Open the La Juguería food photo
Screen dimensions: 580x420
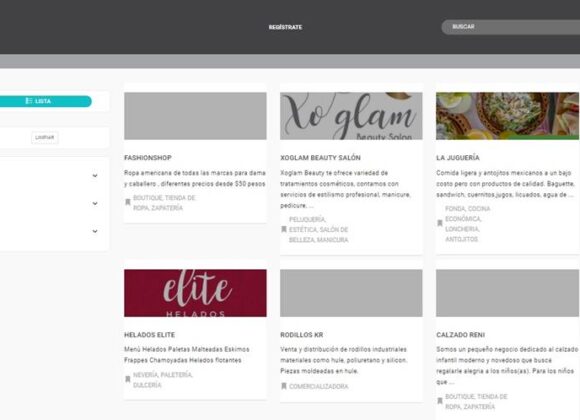click(508, 116)
